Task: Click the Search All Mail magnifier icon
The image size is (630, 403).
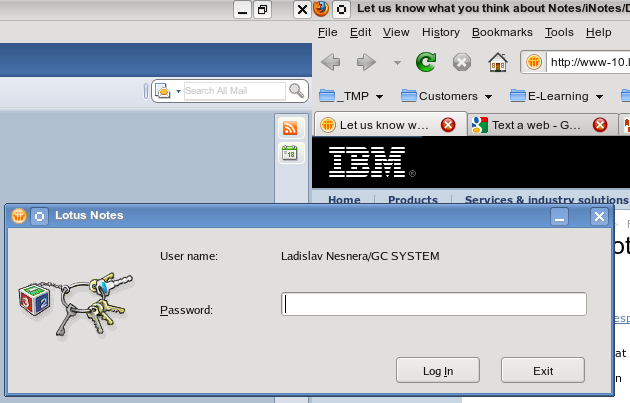Action: (296, 91)
